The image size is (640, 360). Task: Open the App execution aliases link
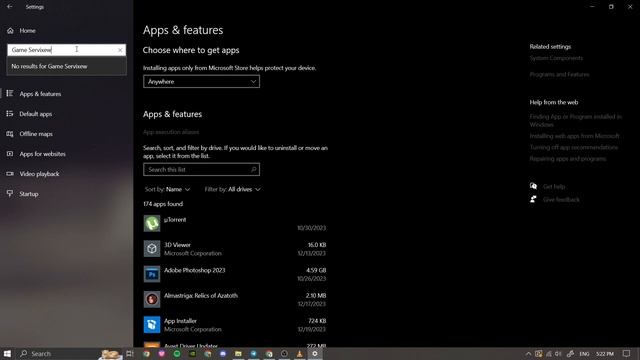tap(171, 132)
